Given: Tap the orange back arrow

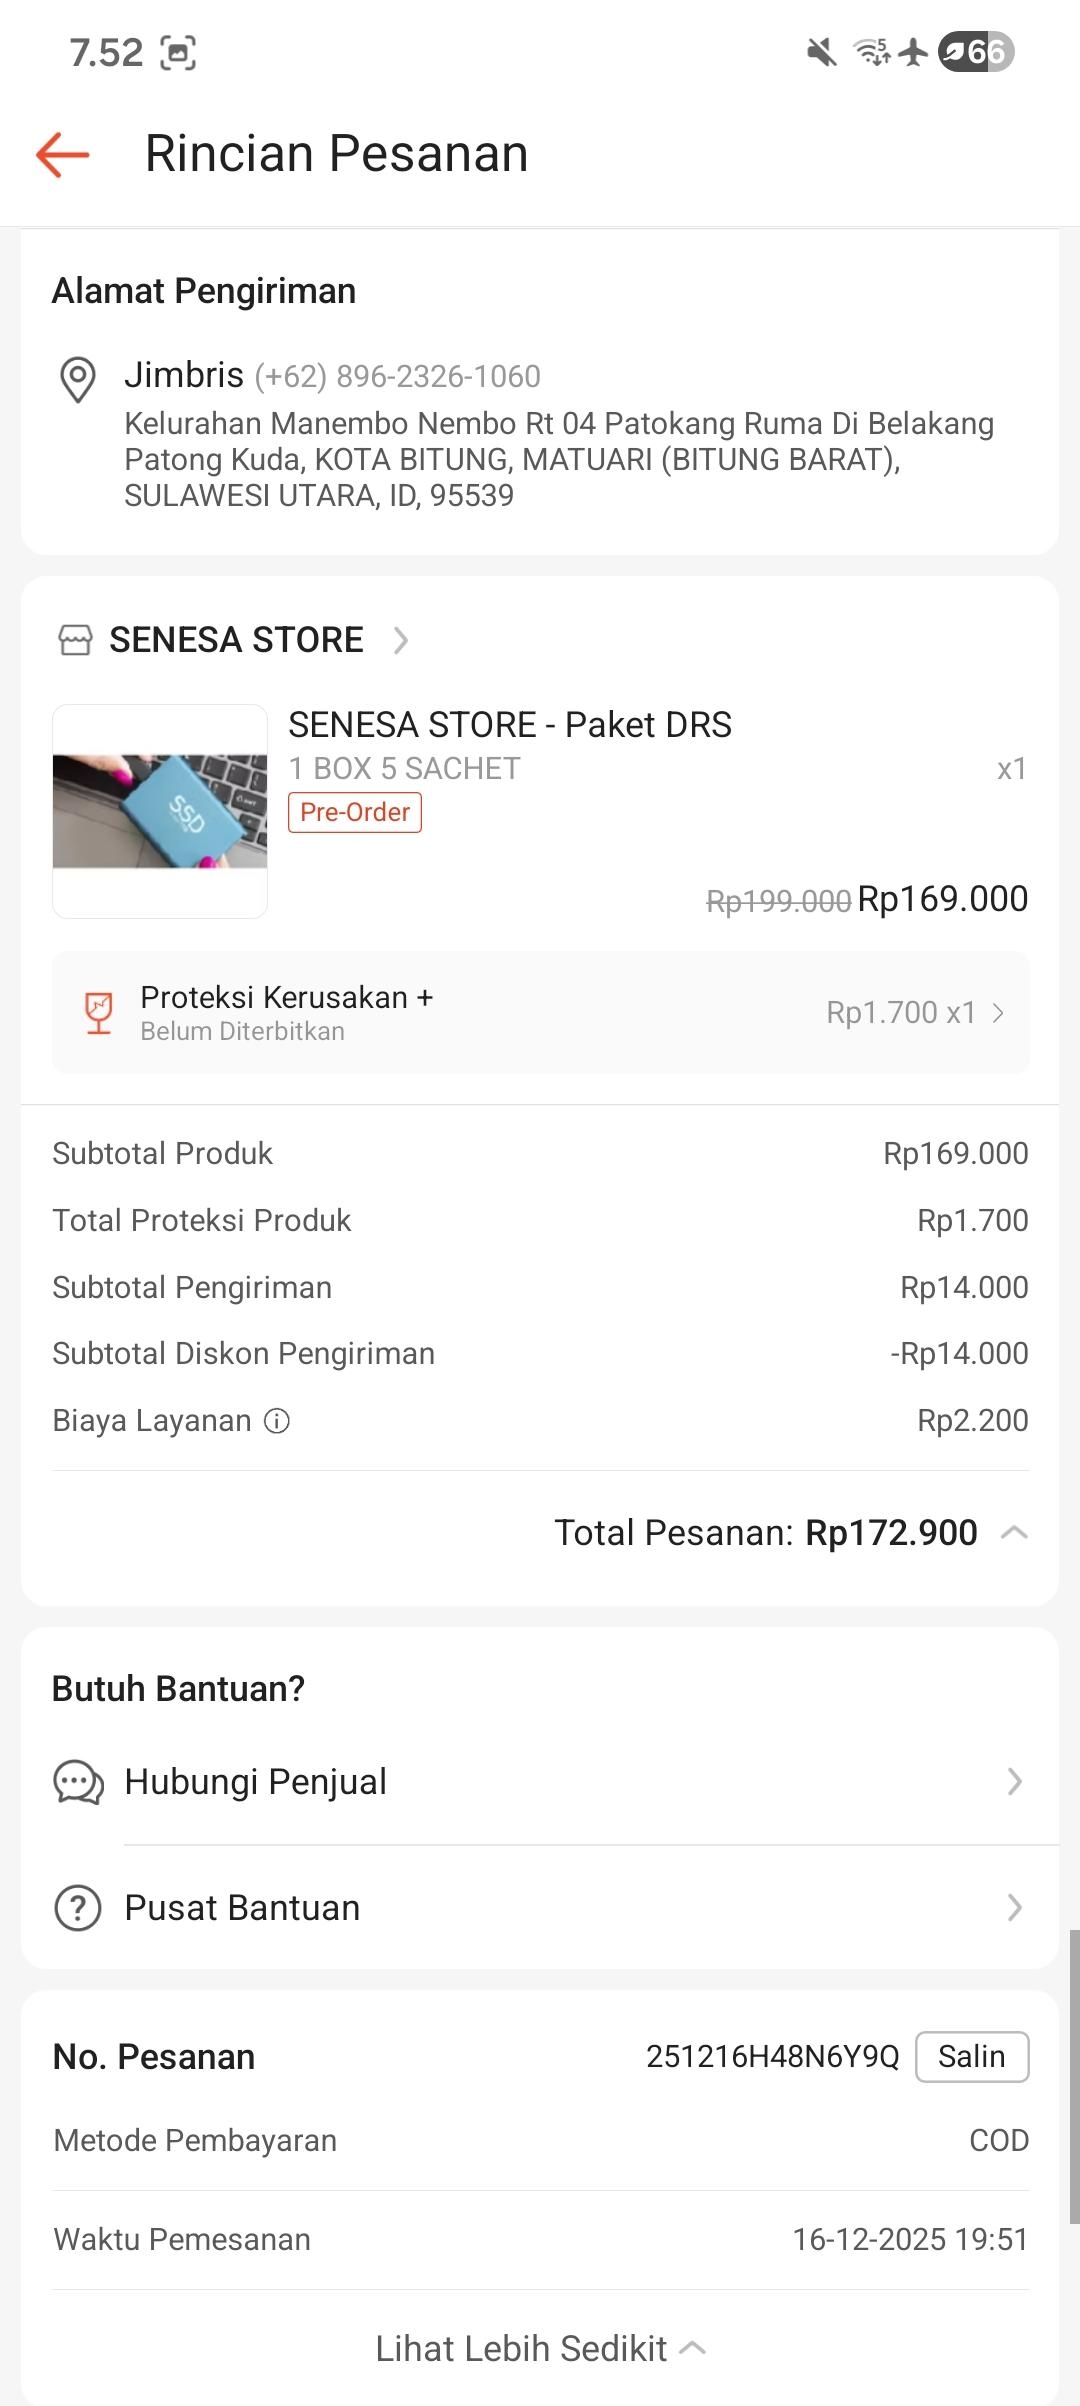Looking at the screenshot, I should (x=63, y=155).
